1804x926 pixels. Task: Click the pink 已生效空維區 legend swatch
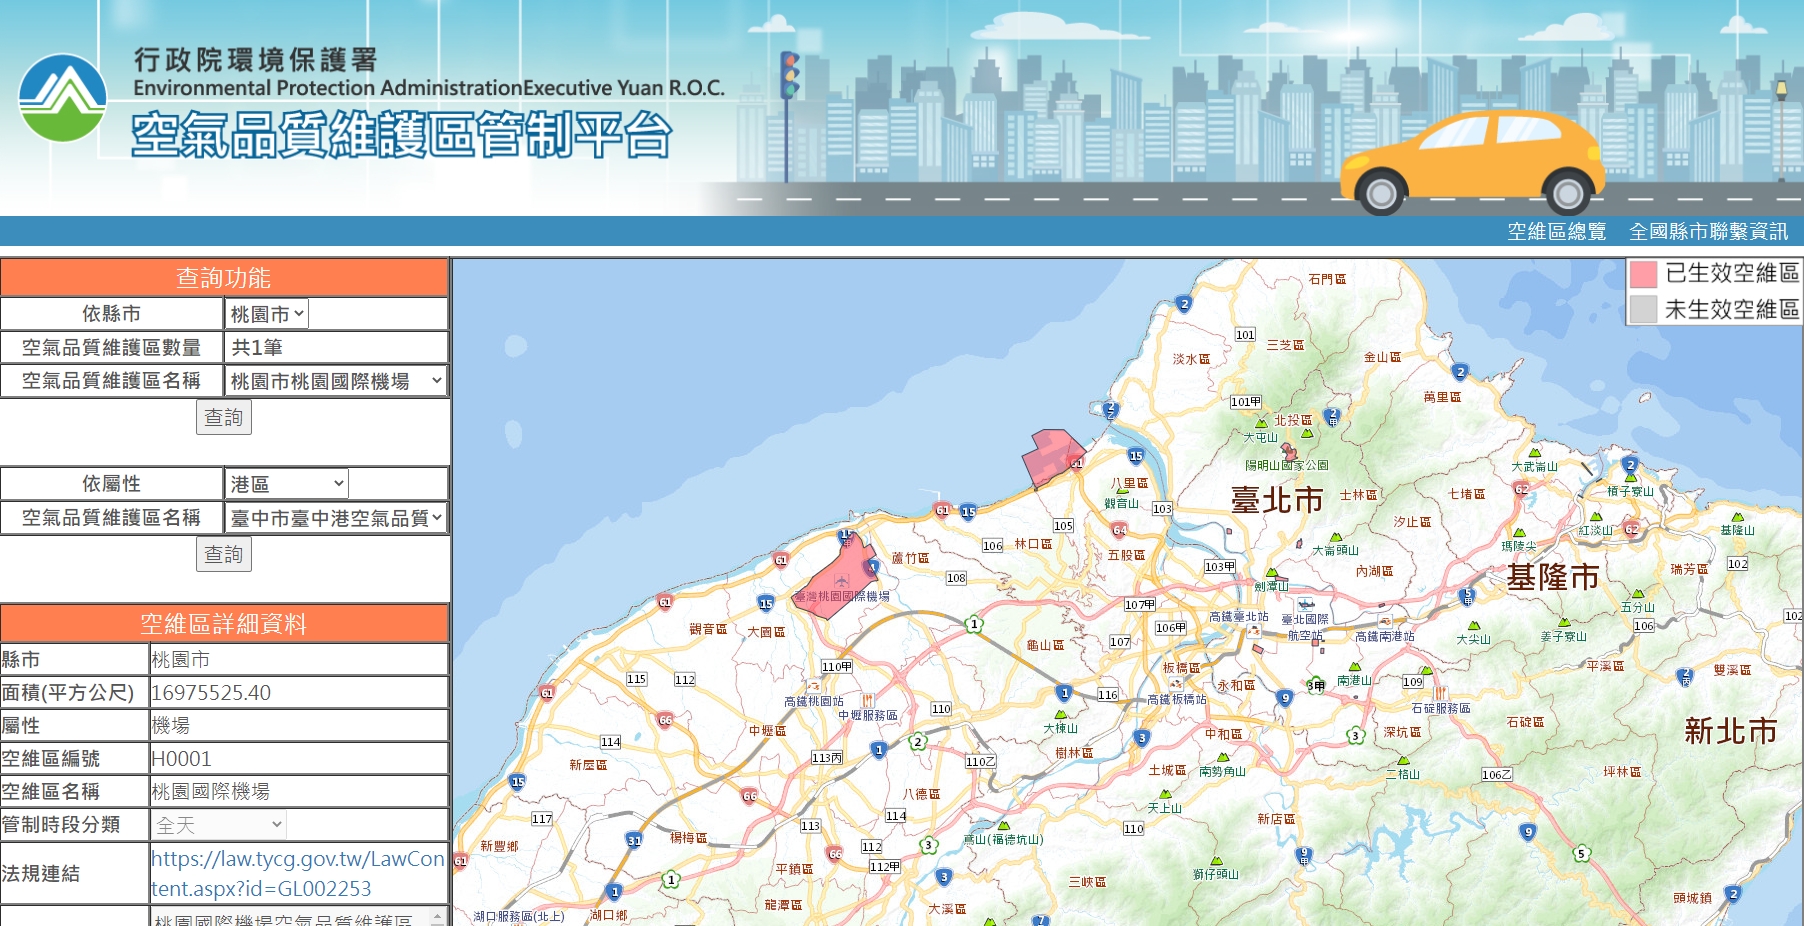click(x=1643, y=274)
